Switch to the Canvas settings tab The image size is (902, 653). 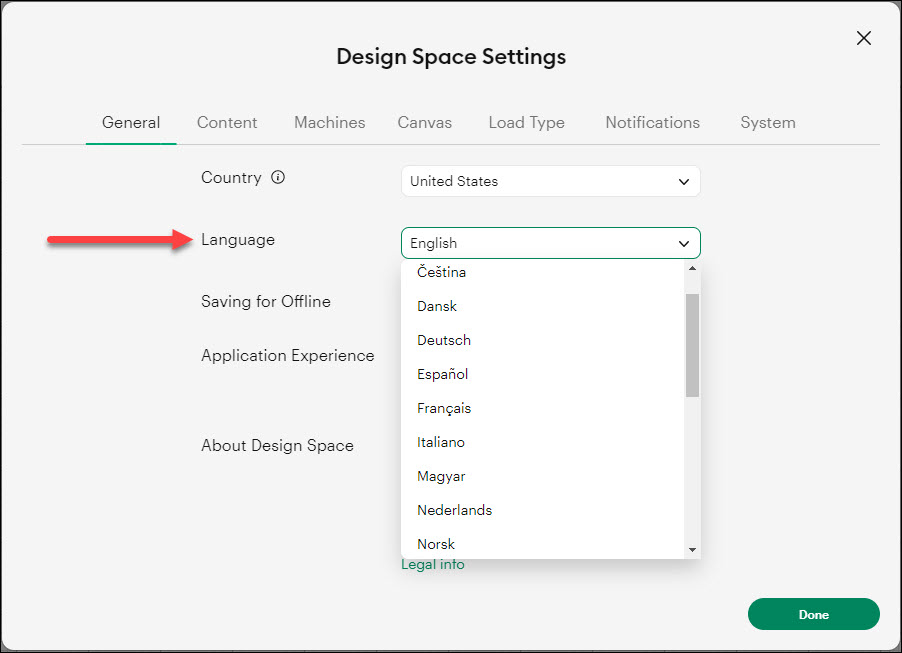424,122
